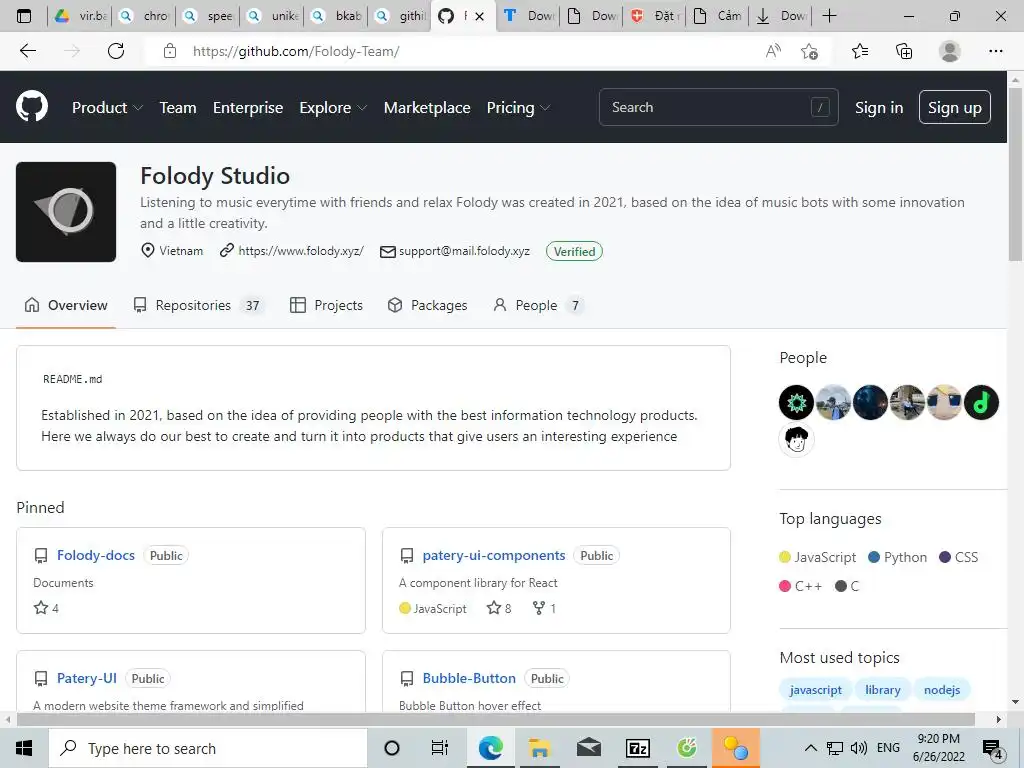Open the tab actions menu icon
This screenshot has width=1024, height=768.
24,16
